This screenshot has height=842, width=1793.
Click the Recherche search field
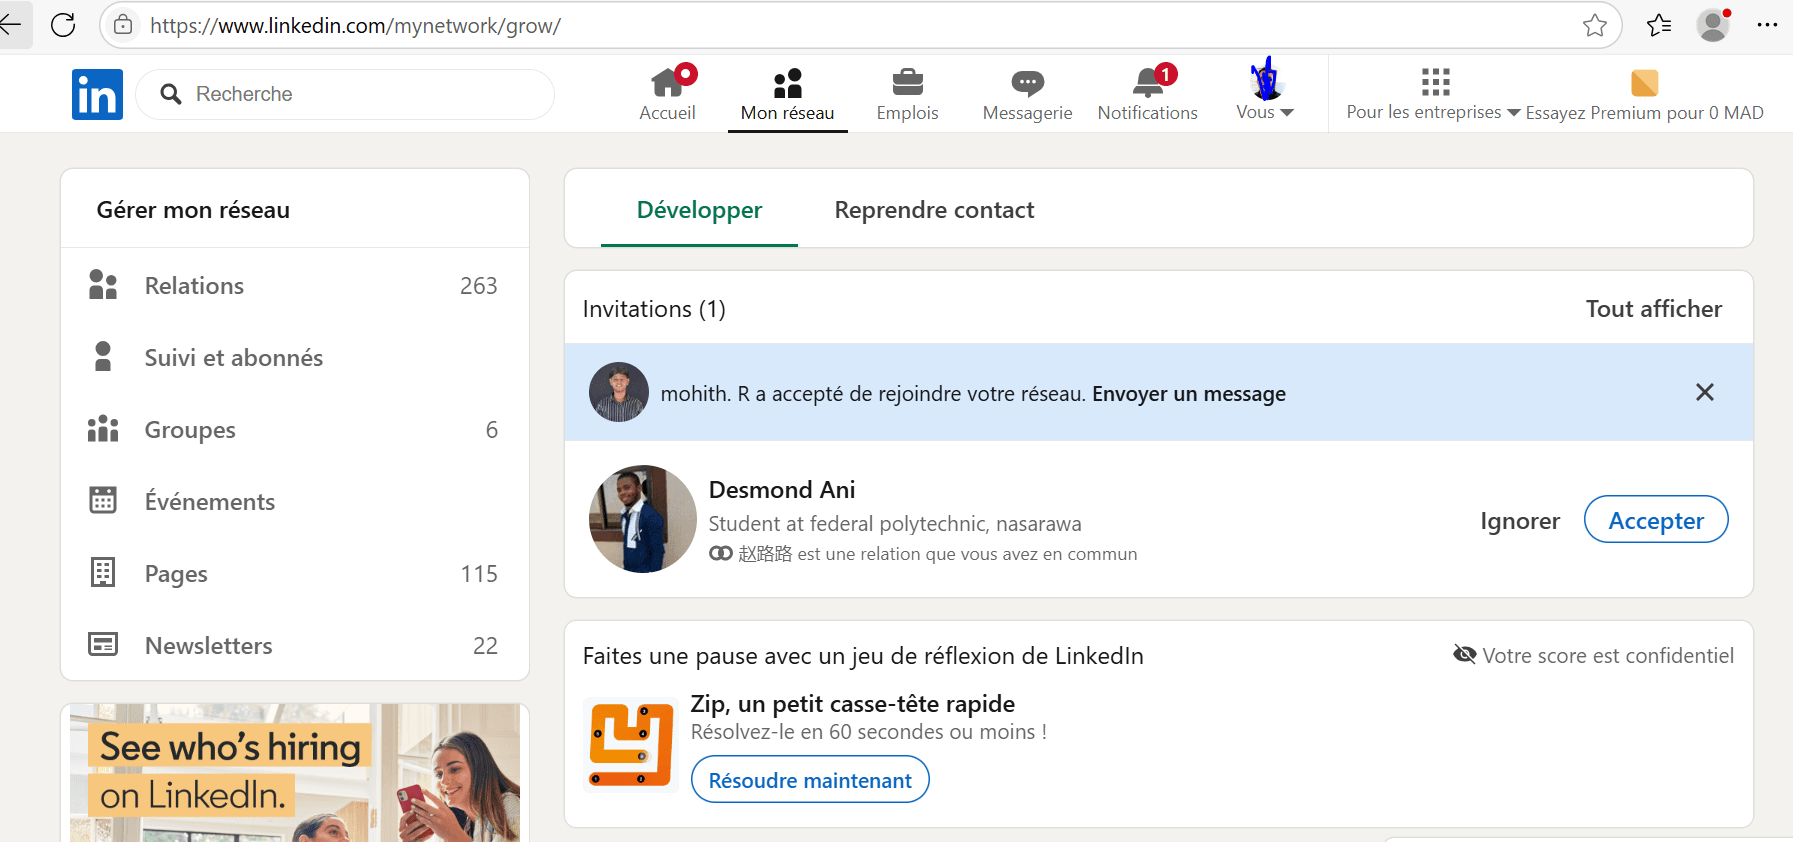tap(345, 94)
